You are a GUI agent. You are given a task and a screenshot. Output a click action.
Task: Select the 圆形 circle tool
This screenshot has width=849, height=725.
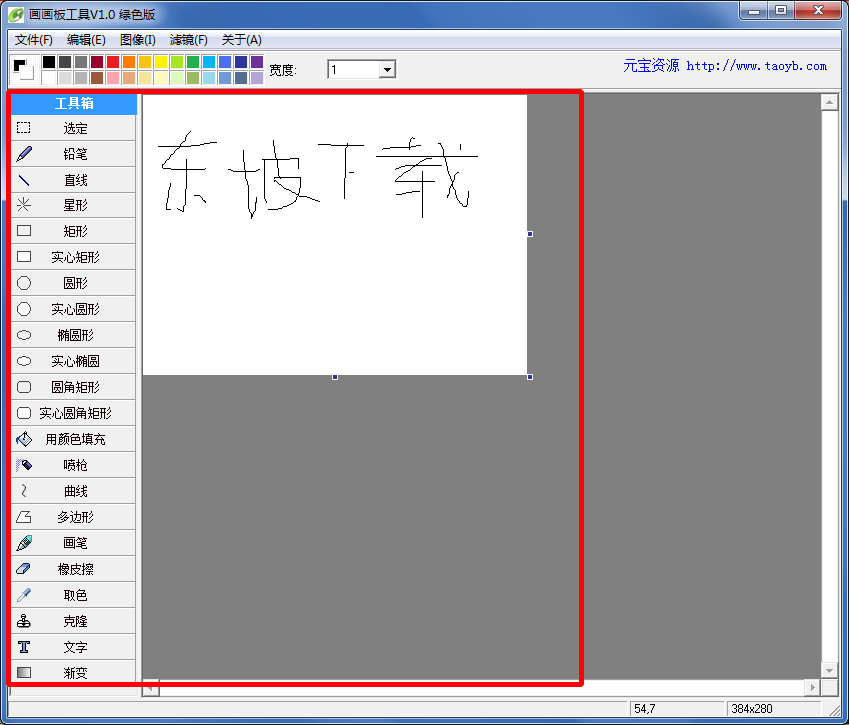click(x=73, y=283)
